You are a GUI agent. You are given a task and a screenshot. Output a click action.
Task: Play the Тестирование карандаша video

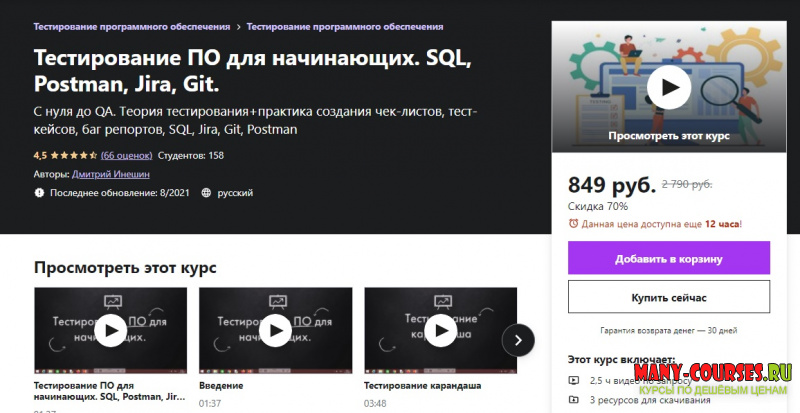pyautogui.click(x=440, y=329)
